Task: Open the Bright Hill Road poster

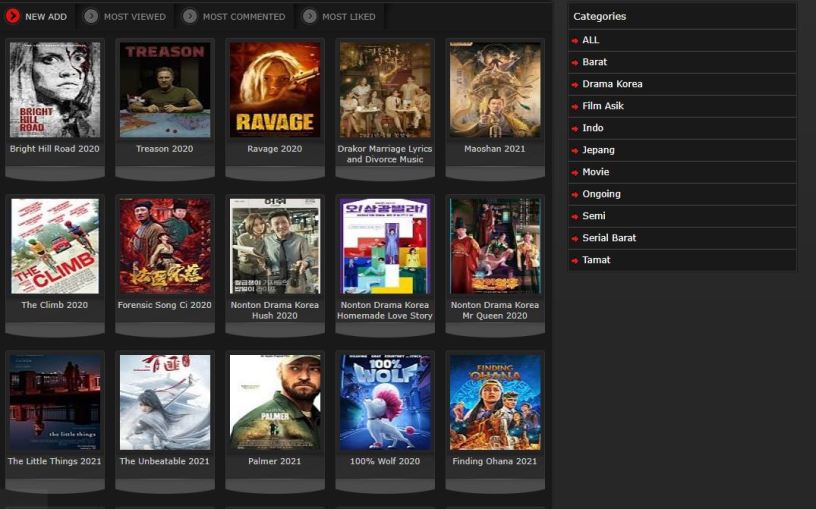Action: (x=55, y=90)
